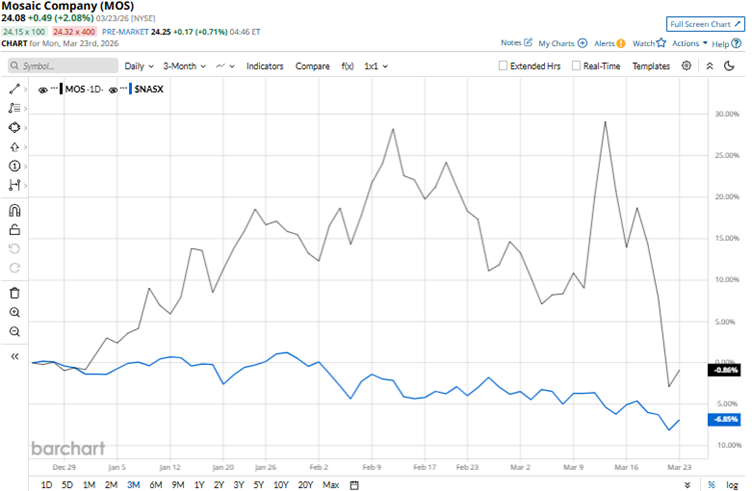Screen dimensions: 752x491
Task: Add to My Charts
Action: [x=563, y=43]
